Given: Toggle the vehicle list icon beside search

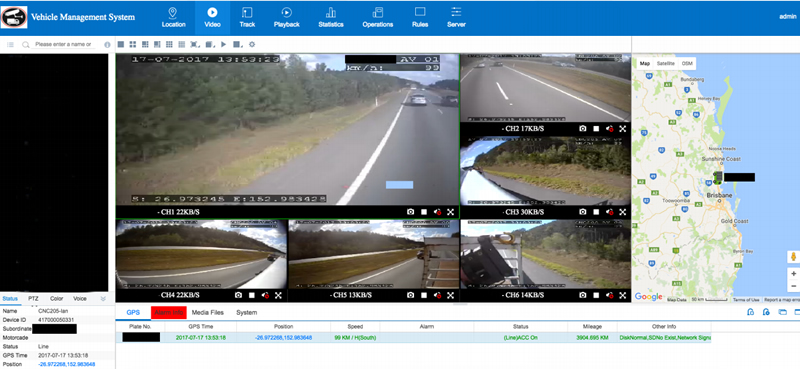Looking at the screenshot, I should [10, 45].
